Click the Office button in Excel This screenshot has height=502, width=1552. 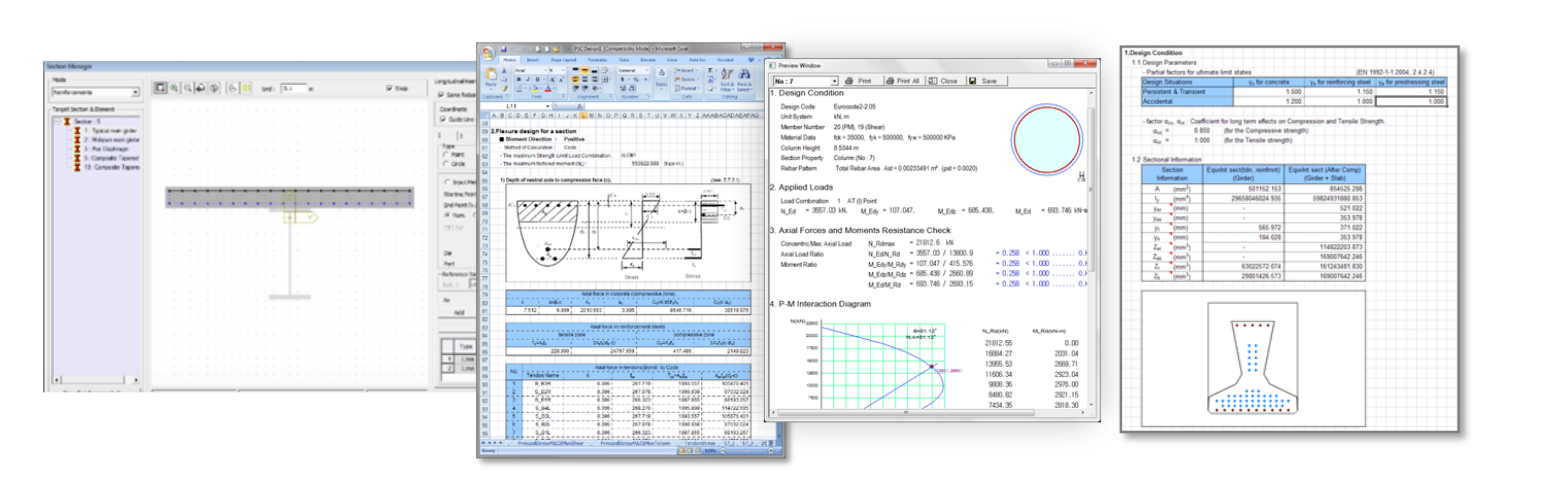[489, 53]
